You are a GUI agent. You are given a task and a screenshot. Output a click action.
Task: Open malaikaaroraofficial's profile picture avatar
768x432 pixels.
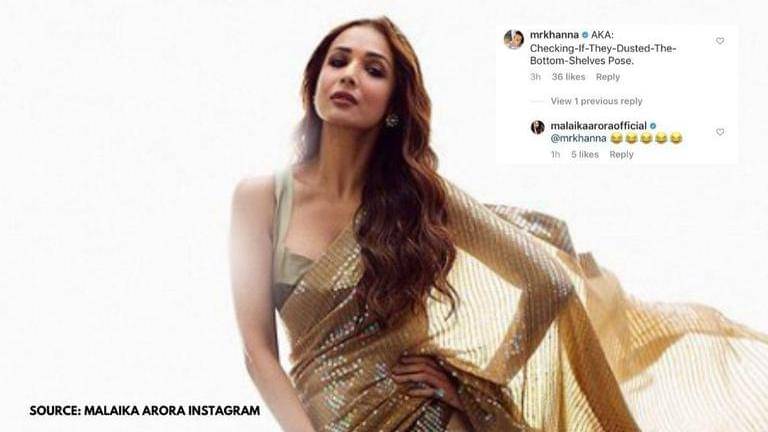tap(537, 127)
